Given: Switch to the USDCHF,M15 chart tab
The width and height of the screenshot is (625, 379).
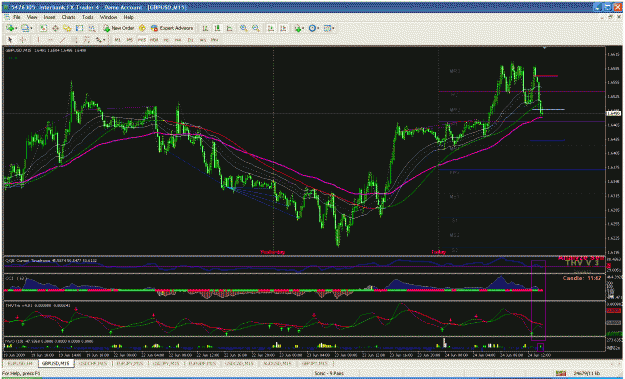Looking at the screenshot, I should coord(93,363).
